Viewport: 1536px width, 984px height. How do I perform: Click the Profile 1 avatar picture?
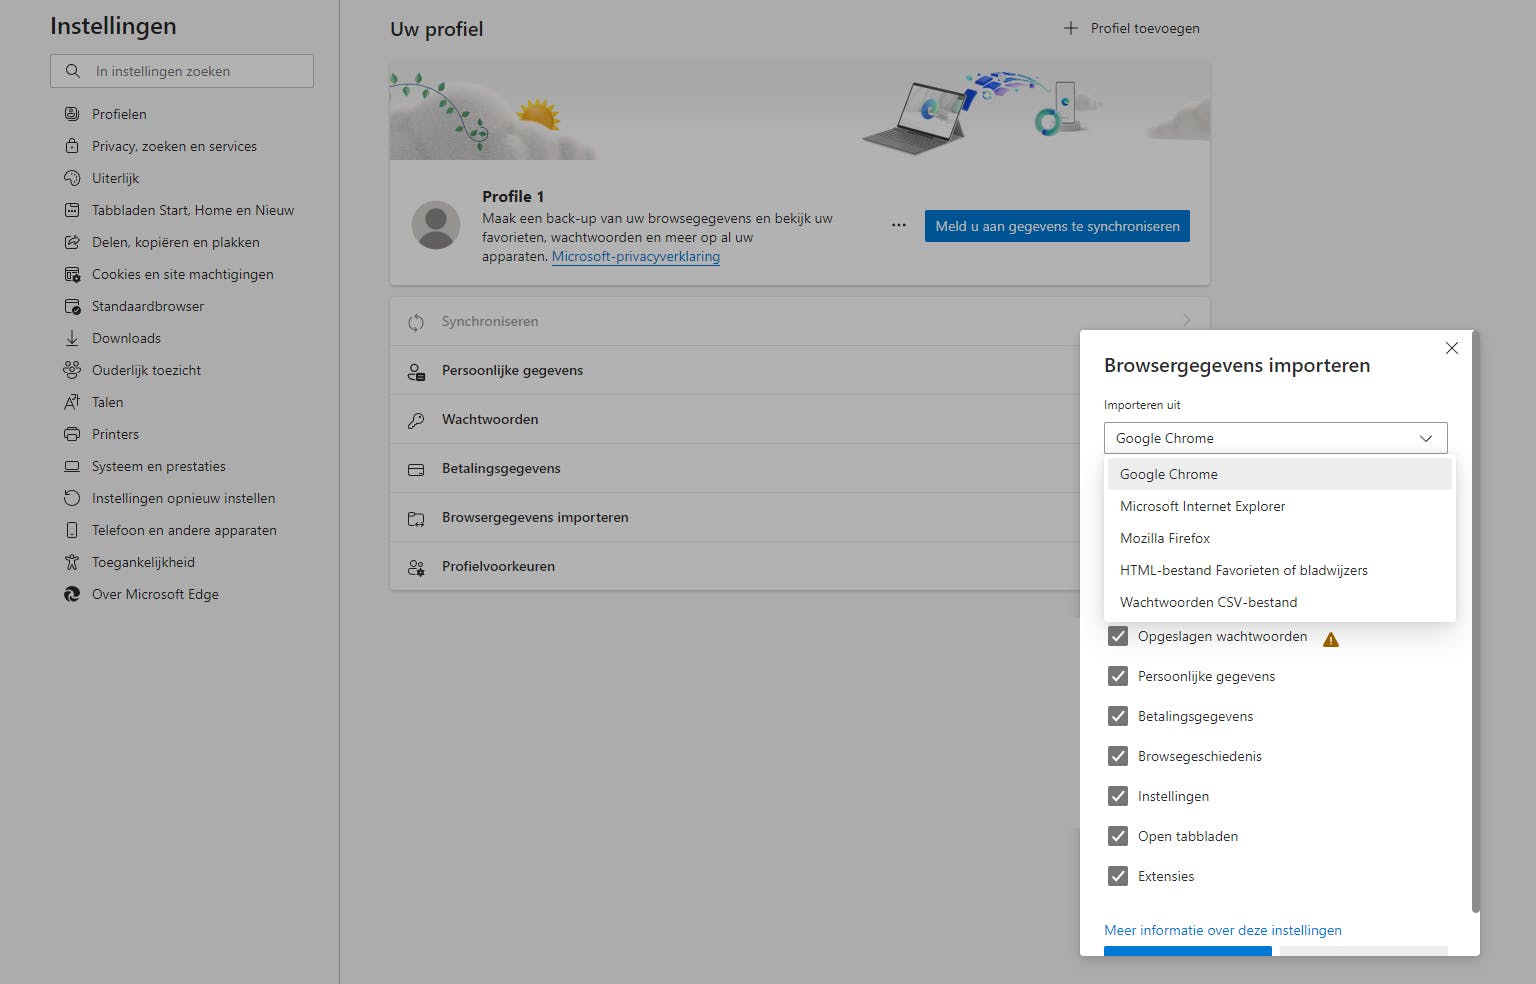[x=436, y=225]
